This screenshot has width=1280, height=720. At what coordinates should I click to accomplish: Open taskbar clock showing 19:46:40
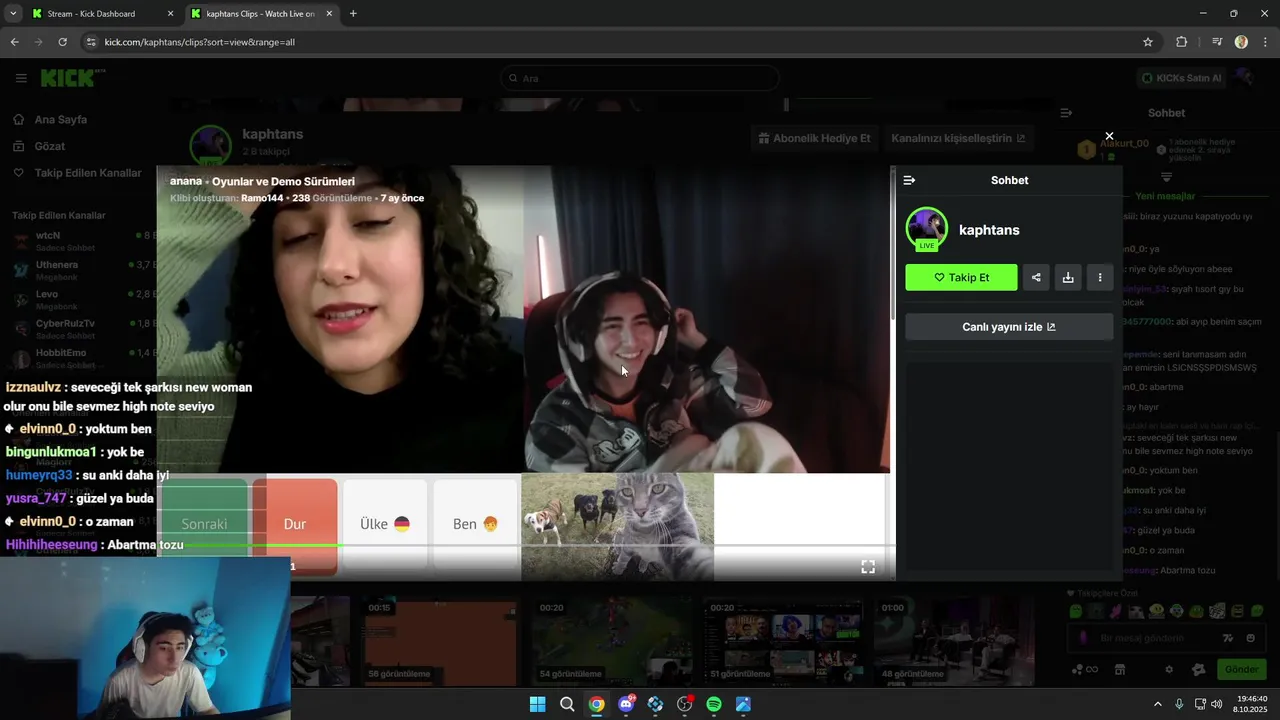point(1251,704)
